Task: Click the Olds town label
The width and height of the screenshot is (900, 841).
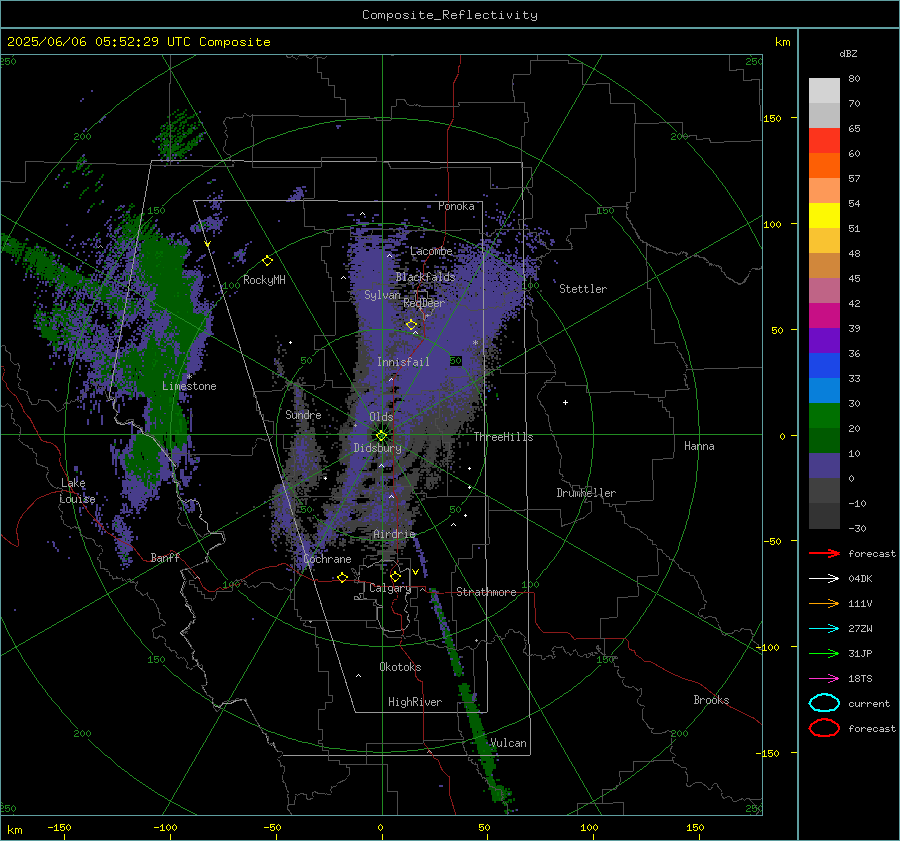Action: (381, 417)
